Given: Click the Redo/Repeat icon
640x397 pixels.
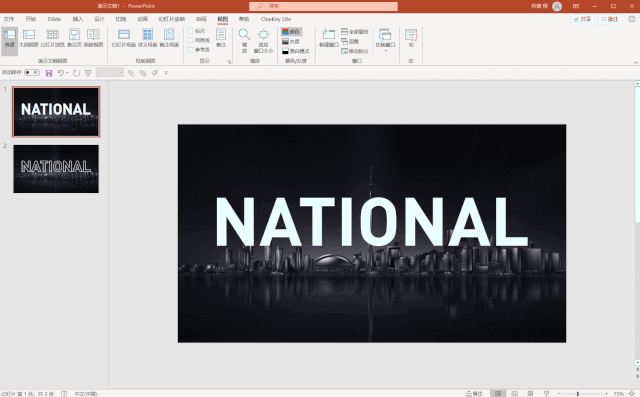Looking at the screenshot, I should coord(76,73).
